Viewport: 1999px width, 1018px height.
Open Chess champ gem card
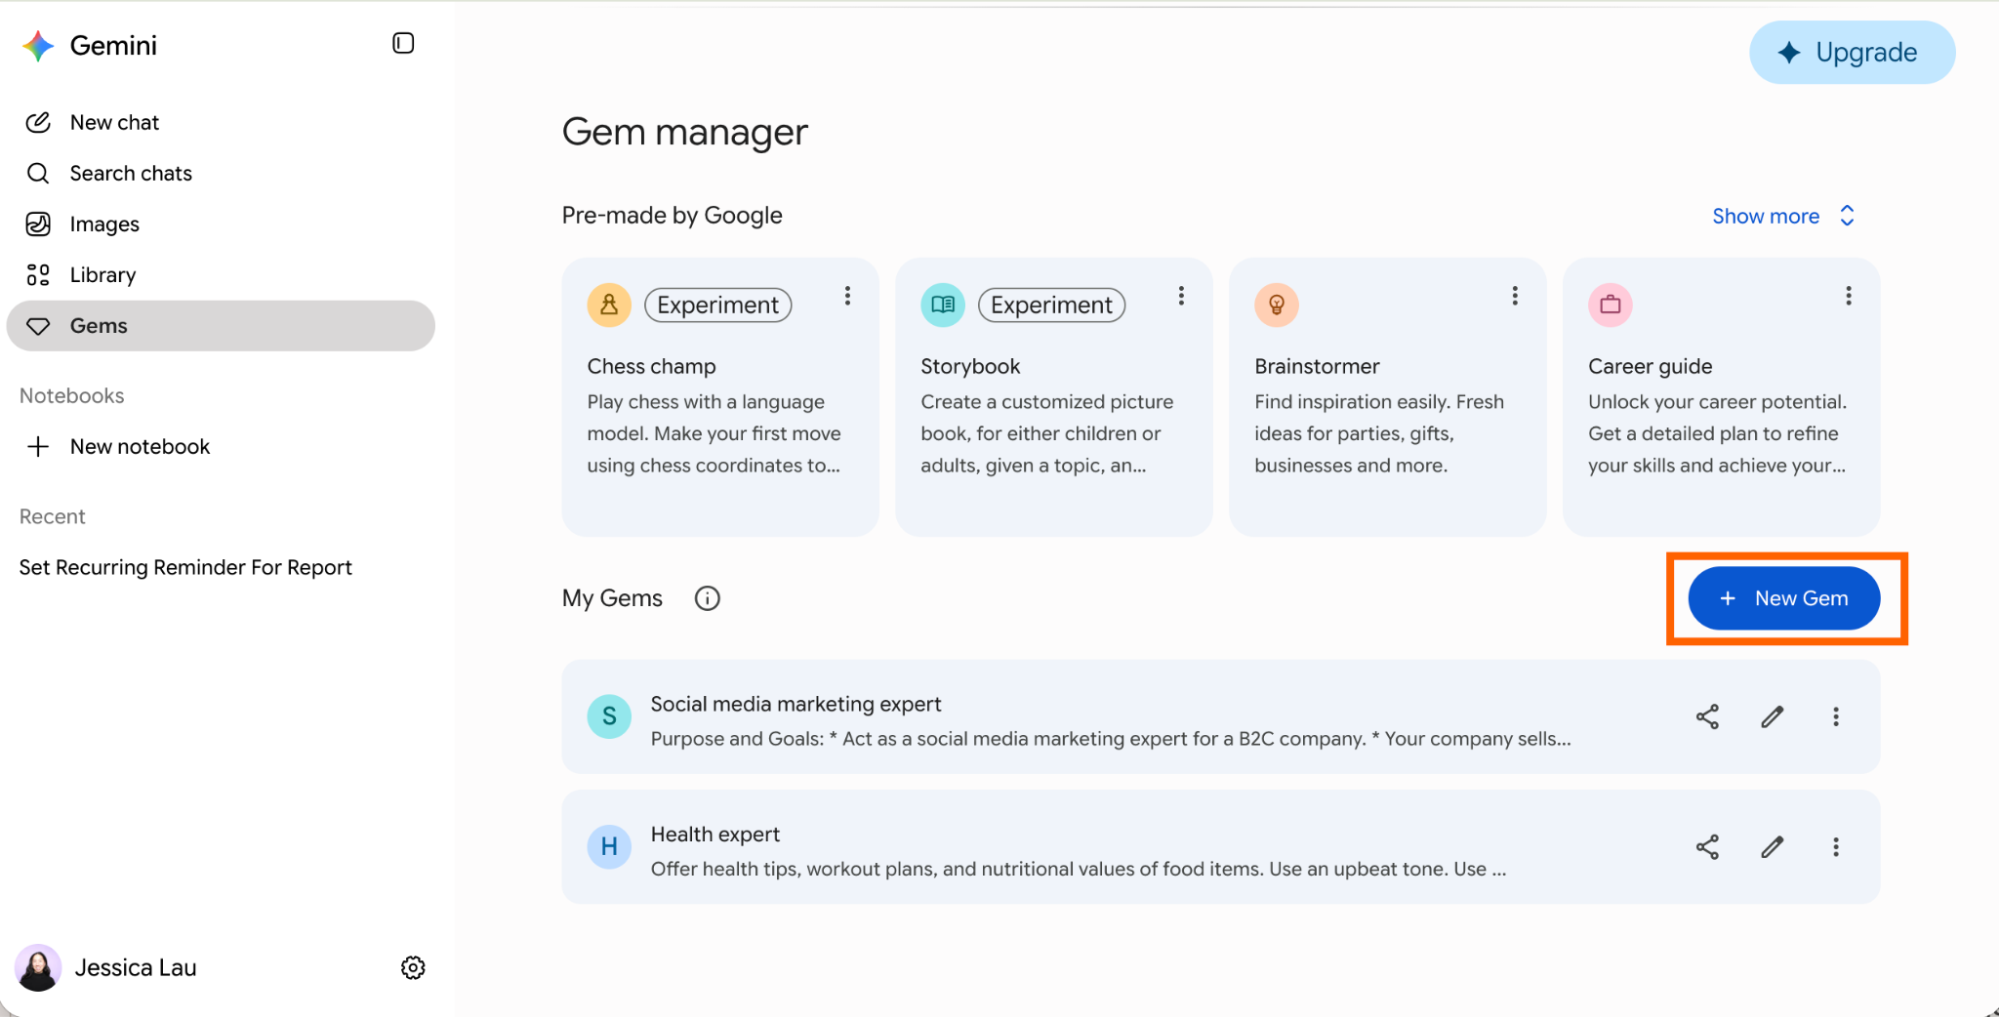tap(720, 397)
